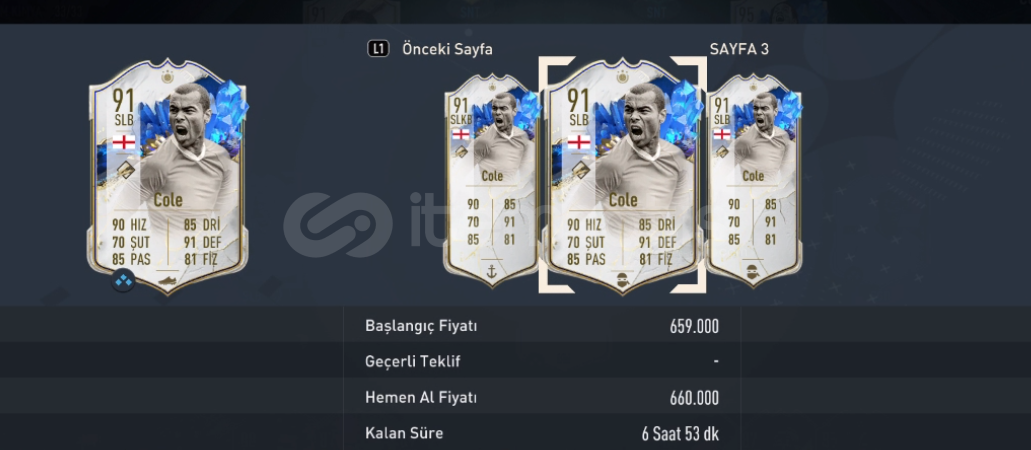The height and width of the screenshot is (450, 1031).
Task: Click the Kalan Süre time value
Action: coord(680,434)
